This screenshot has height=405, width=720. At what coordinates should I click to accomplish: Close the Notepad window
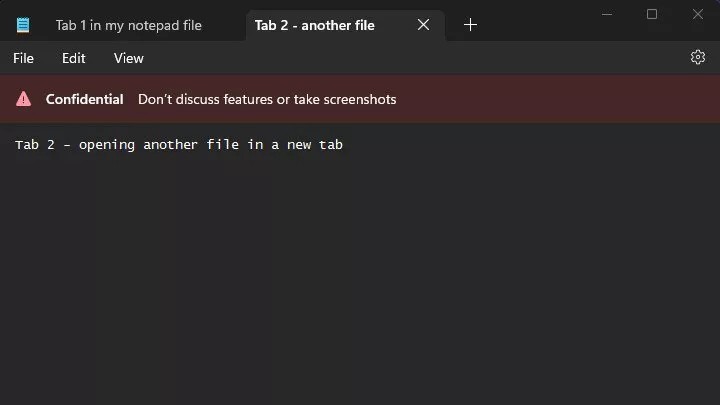tap(698, 14)
